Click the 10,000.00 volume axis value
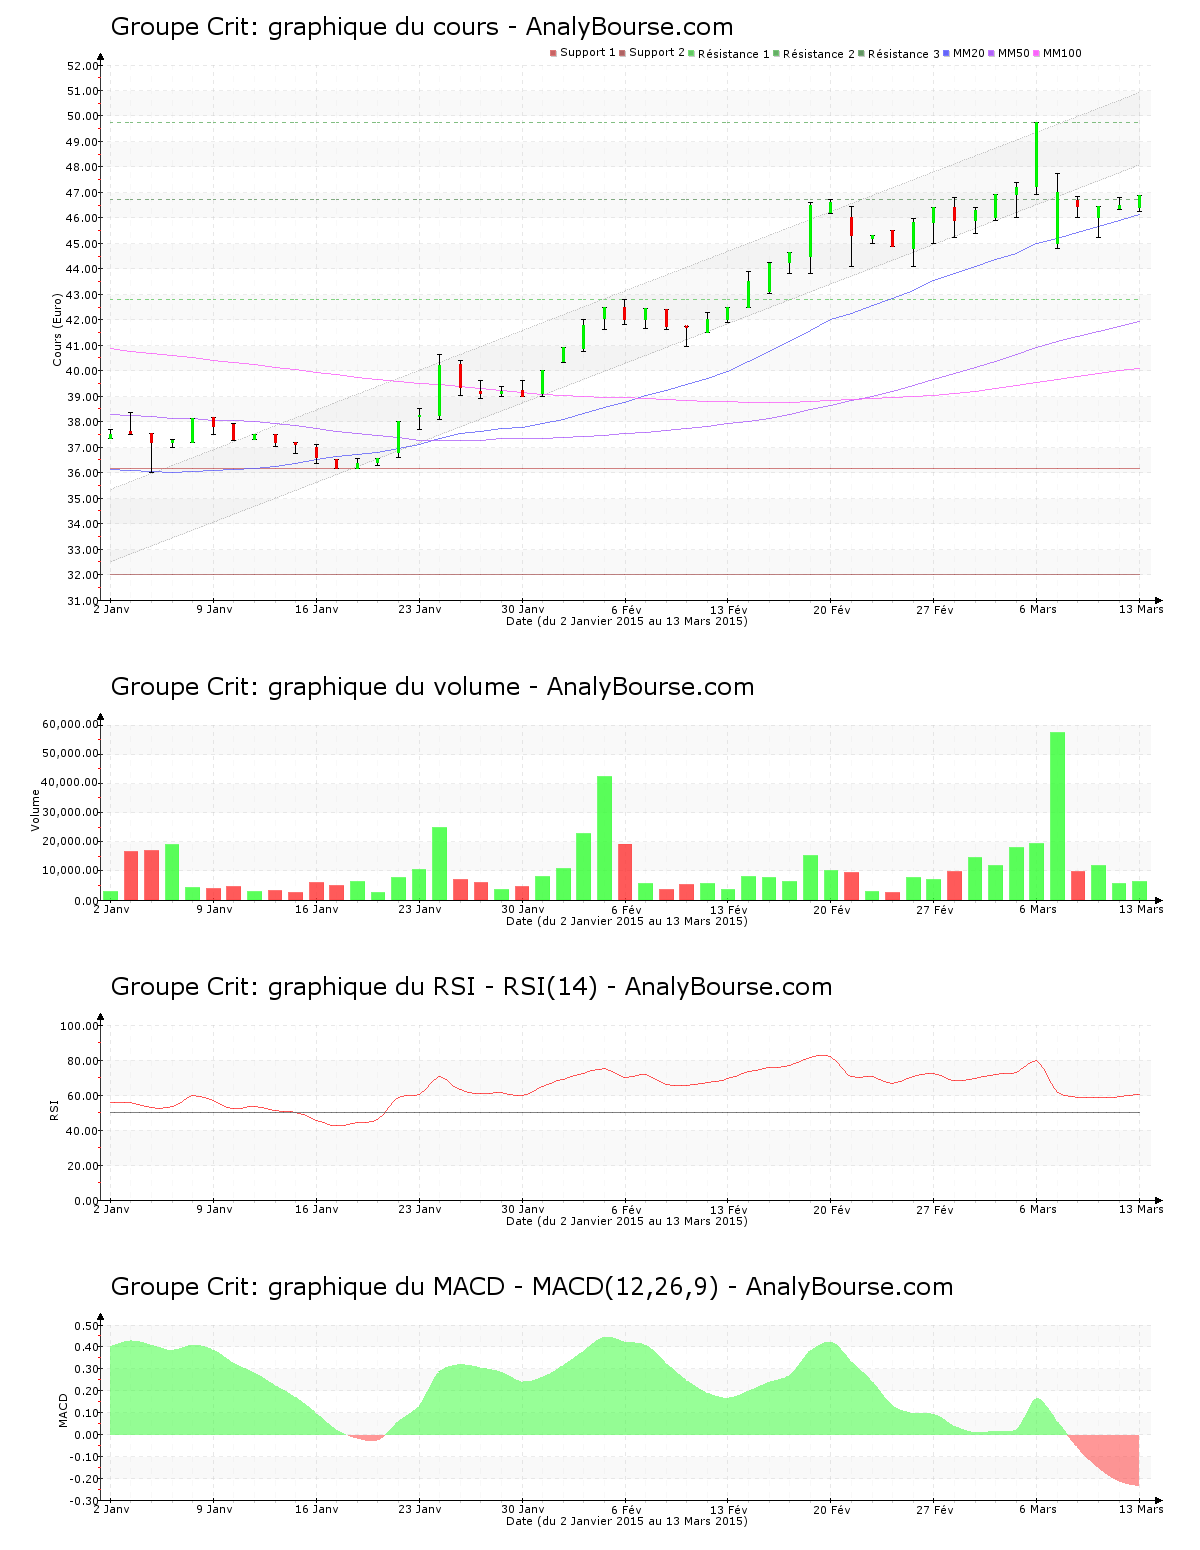This screenshot has height=1550, width=1200. (x=70, y=871)
